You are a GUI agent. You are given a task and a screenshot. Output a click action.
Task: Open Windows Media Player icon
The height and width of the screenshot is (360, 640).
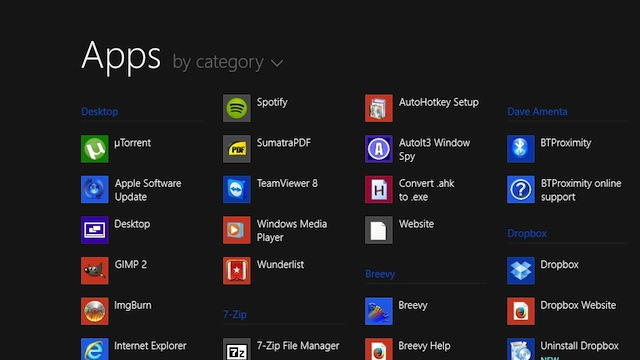237,230
